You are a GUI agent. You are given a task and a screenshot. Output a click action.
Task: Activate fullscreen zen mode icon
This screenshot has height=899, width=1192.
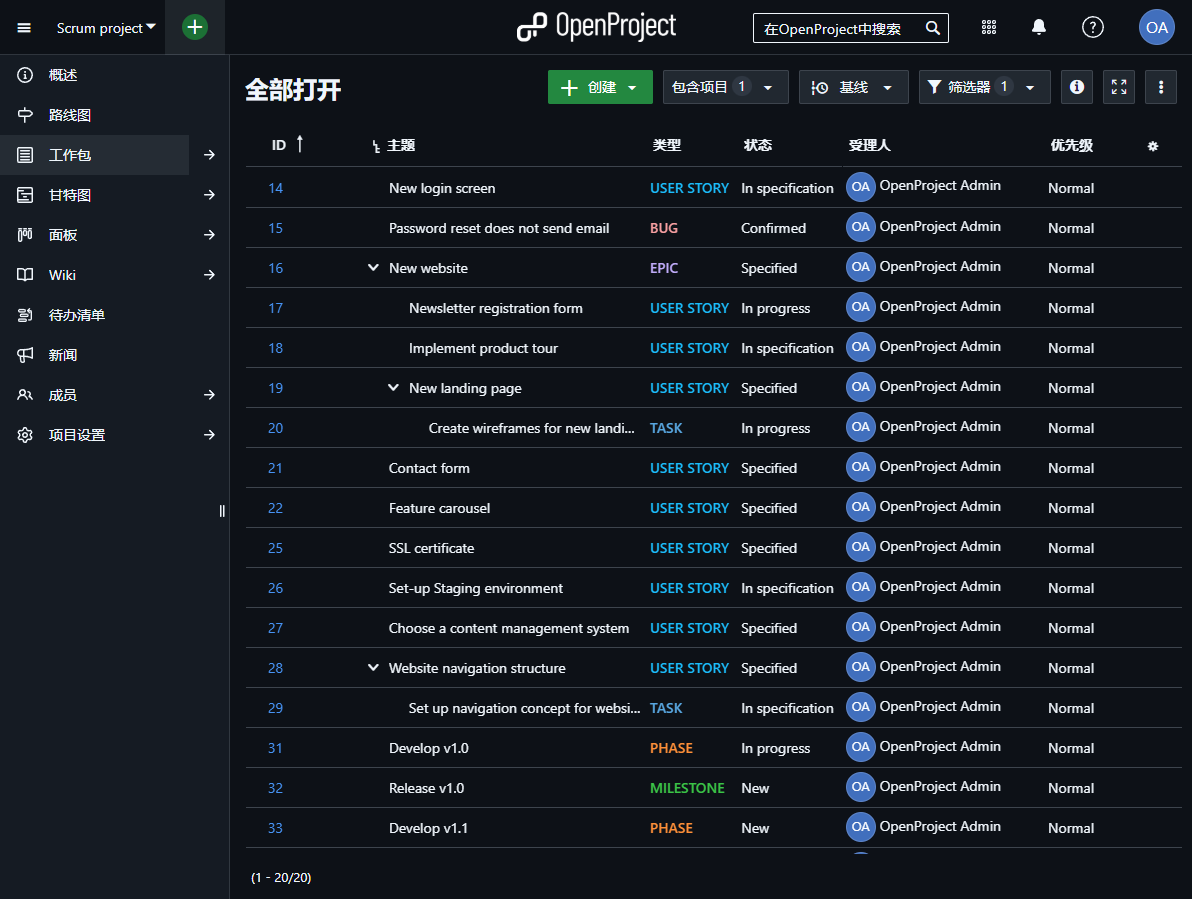pyautogui.click(x=1118, y=87)
